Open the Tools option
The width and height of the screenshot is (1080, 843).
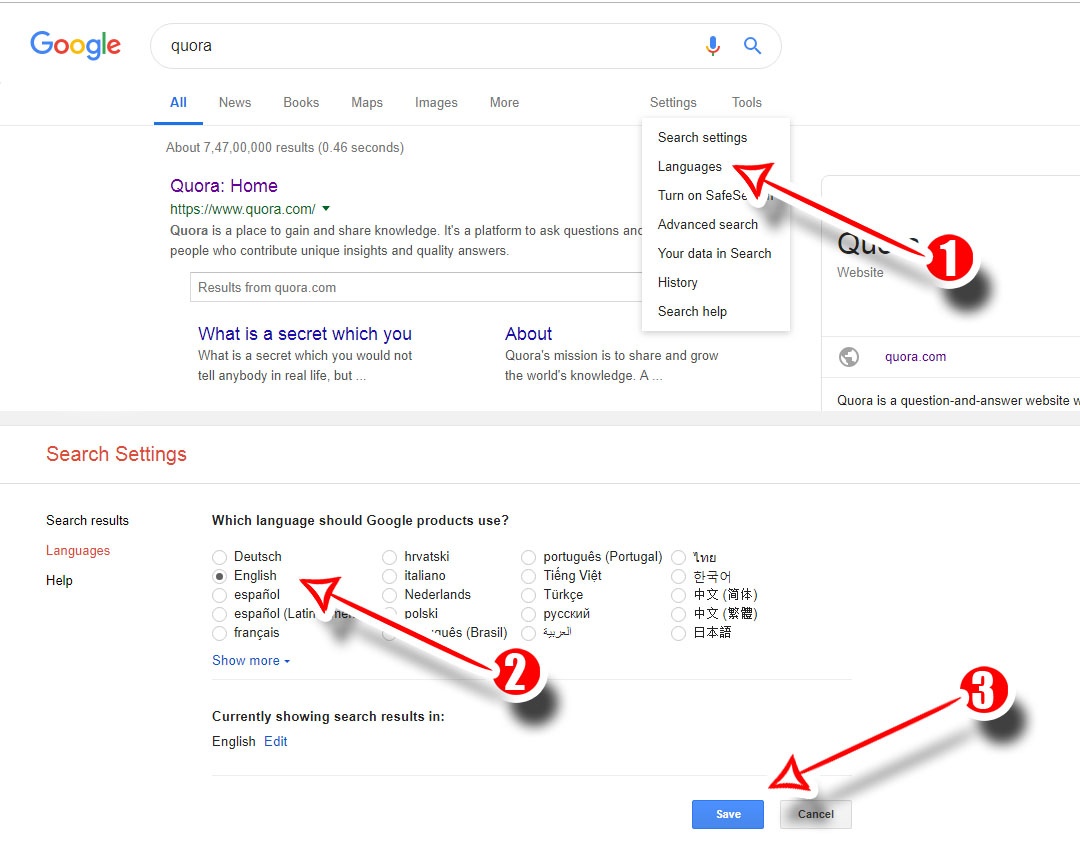[x=747, y=103]
